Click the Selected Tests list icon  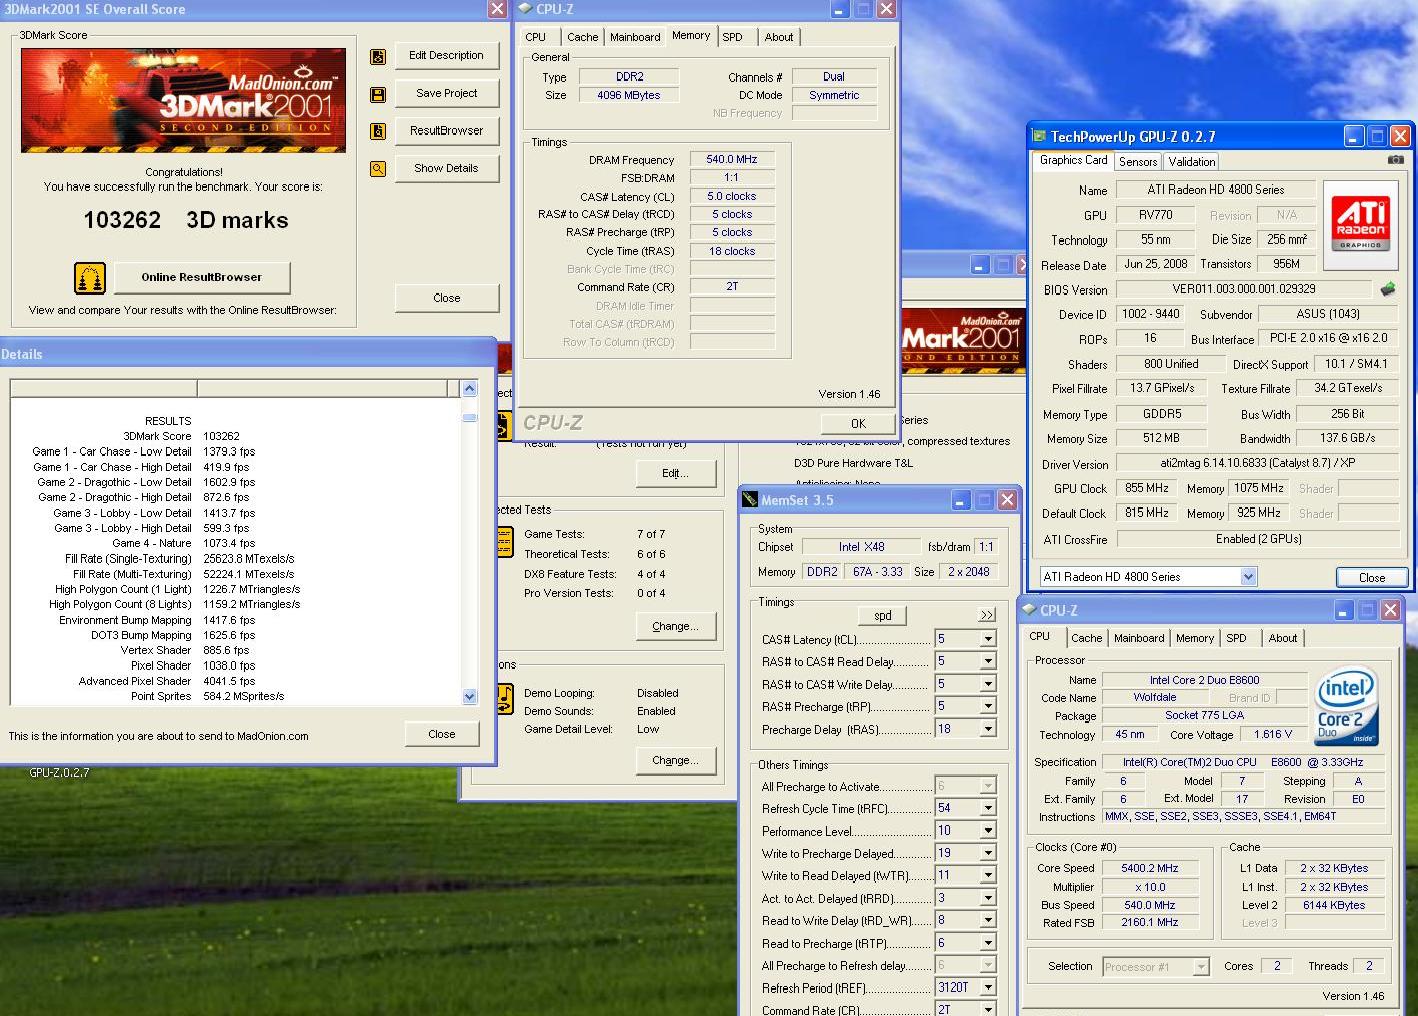[504, 542]
